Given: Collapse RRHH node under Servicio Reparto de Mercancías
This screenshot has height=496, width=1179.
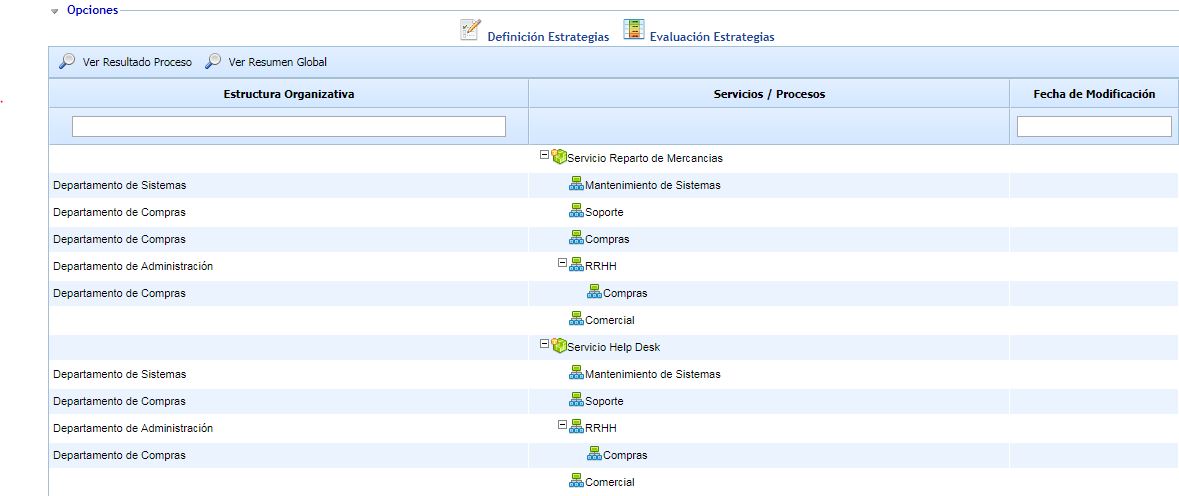Looking at the screenshot, I should (x=562, y=263).
